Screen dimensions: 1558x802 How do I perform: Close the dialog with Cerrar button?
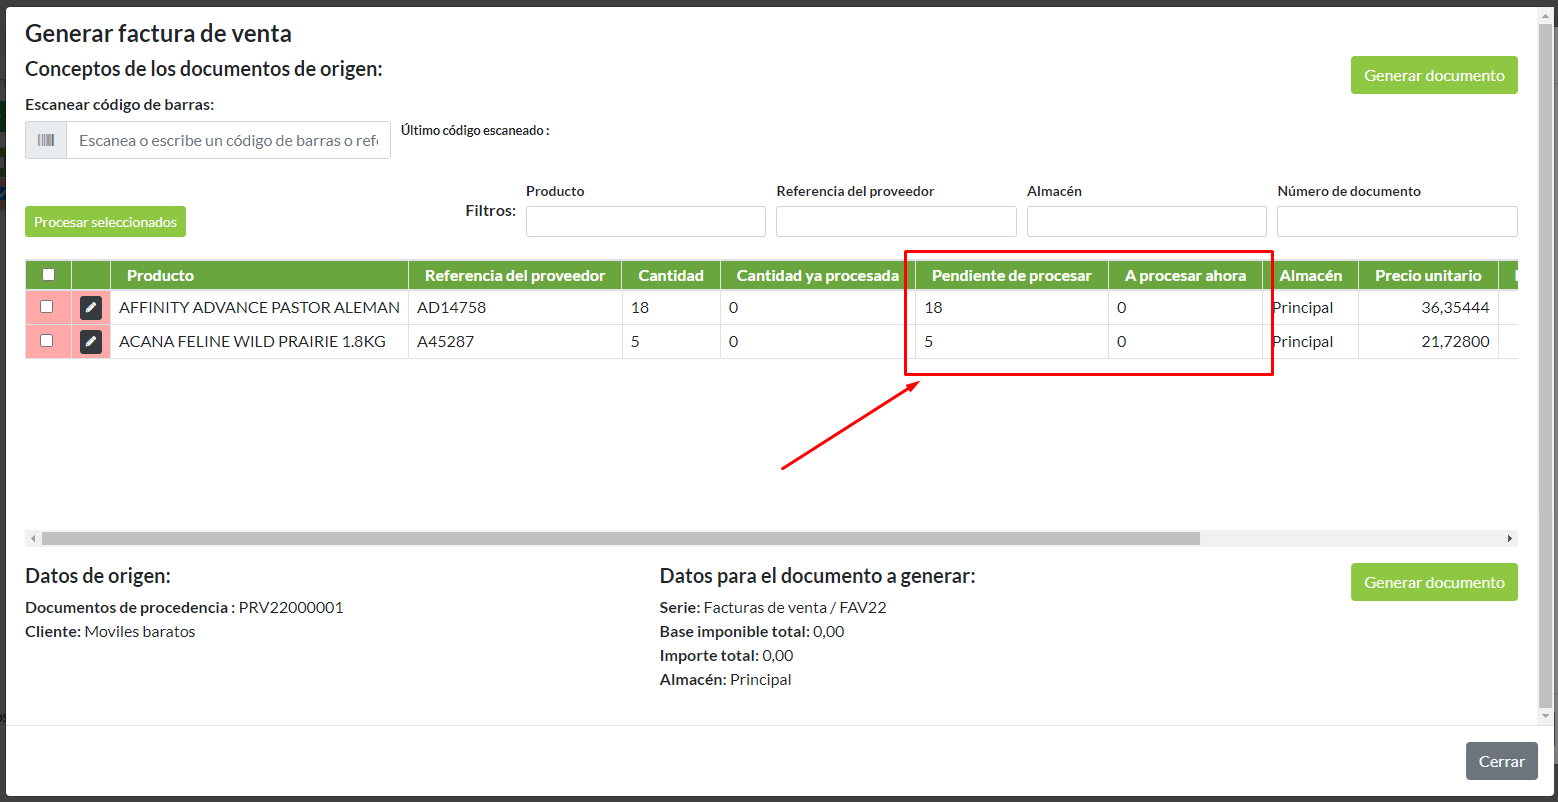click(x=1501, y=761)
